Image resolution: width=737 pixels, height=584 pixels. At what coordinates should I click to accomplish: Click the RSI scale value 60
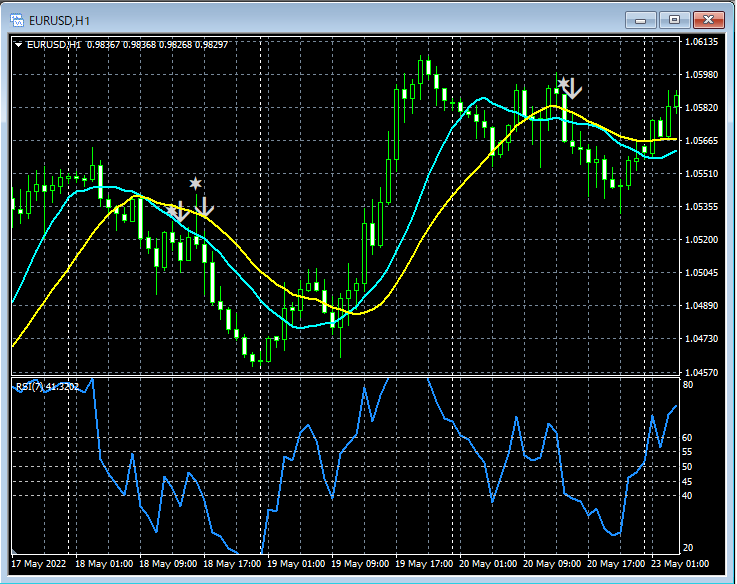pos(688,438)
